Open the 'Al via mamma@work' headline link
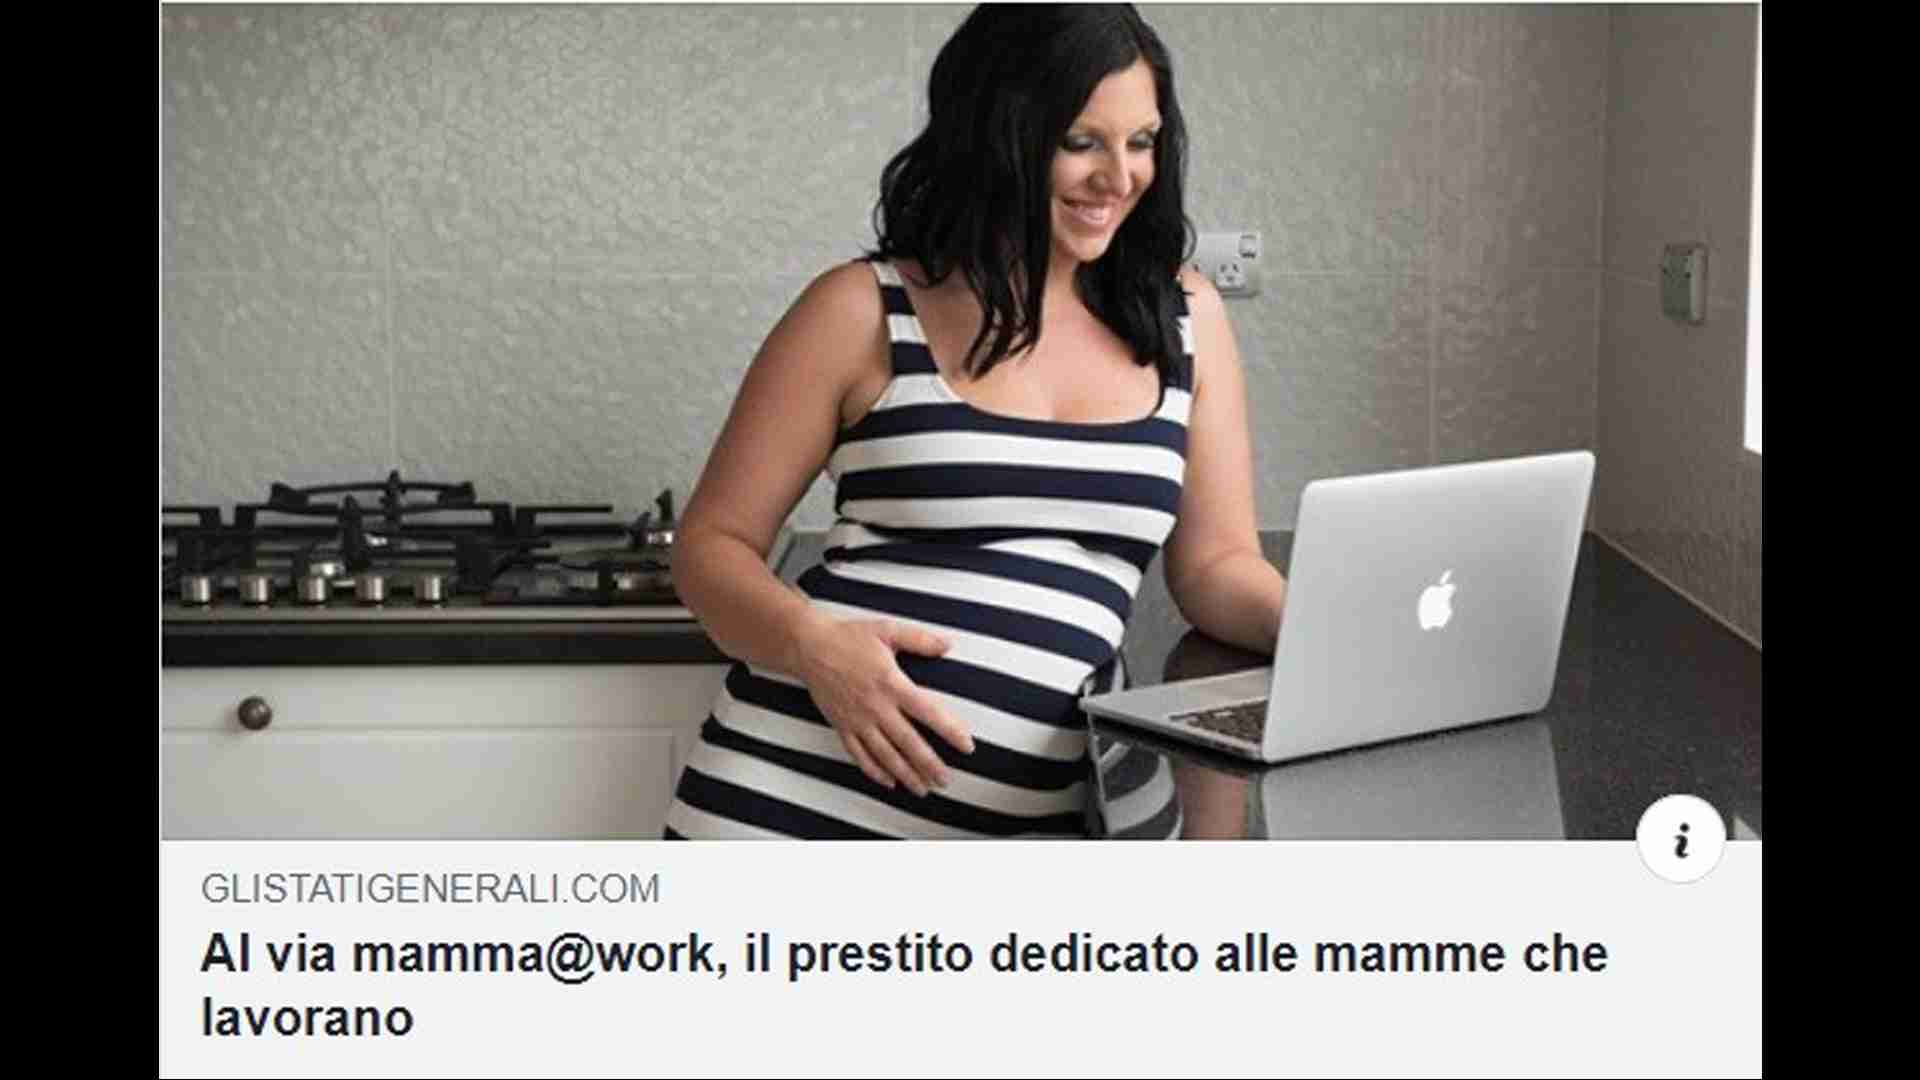The width and height of the screenshot is (1920, 1080). pos(903,986)
